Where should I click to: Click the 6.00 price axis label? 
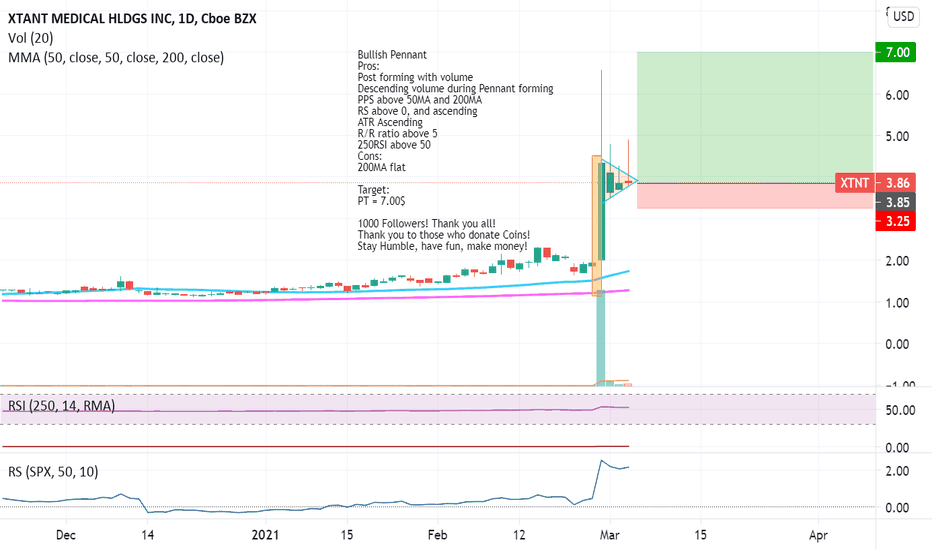(898, 95)
